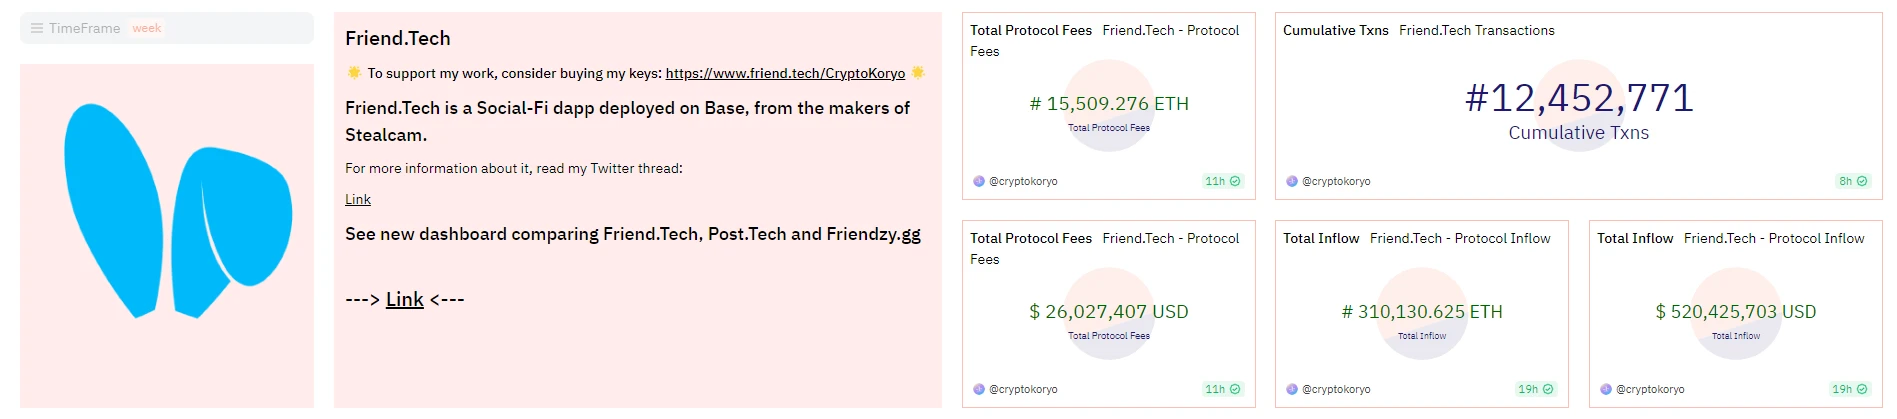Open the Twitter thread 'Link' below the info line

coord(358,199)
